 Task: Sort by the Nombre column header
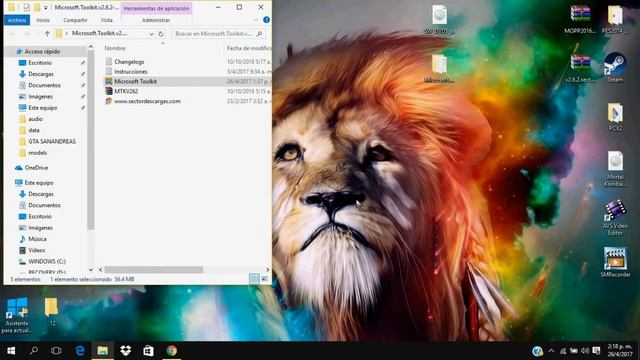coord(115,48)
